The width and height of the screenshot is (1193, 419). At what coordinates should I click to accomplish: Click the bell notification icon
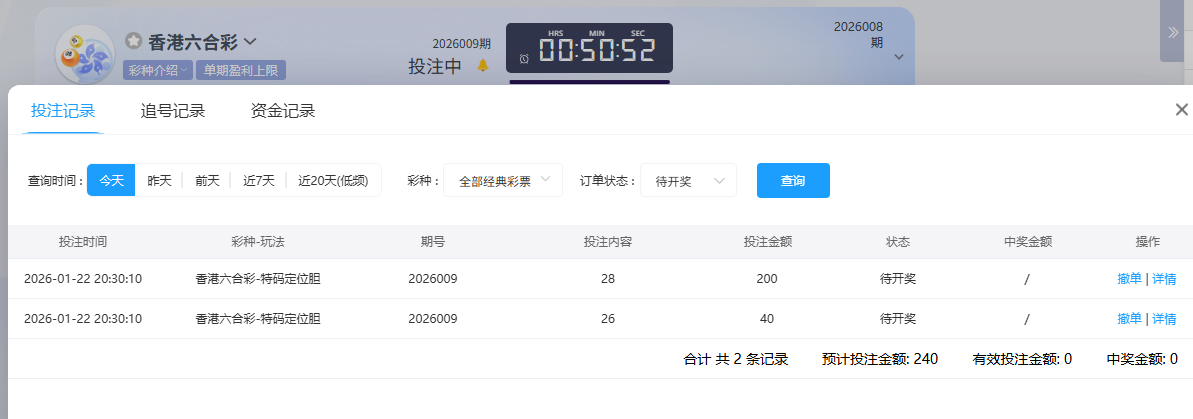pyautogui.click(x=483, y=66)
